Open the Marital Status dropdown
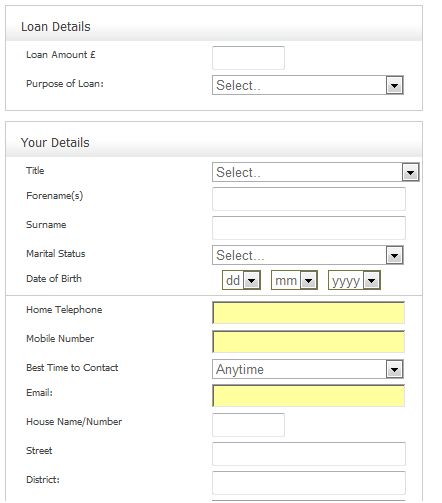The width and height of the screenshot is (442, 503). click(308, 255)
